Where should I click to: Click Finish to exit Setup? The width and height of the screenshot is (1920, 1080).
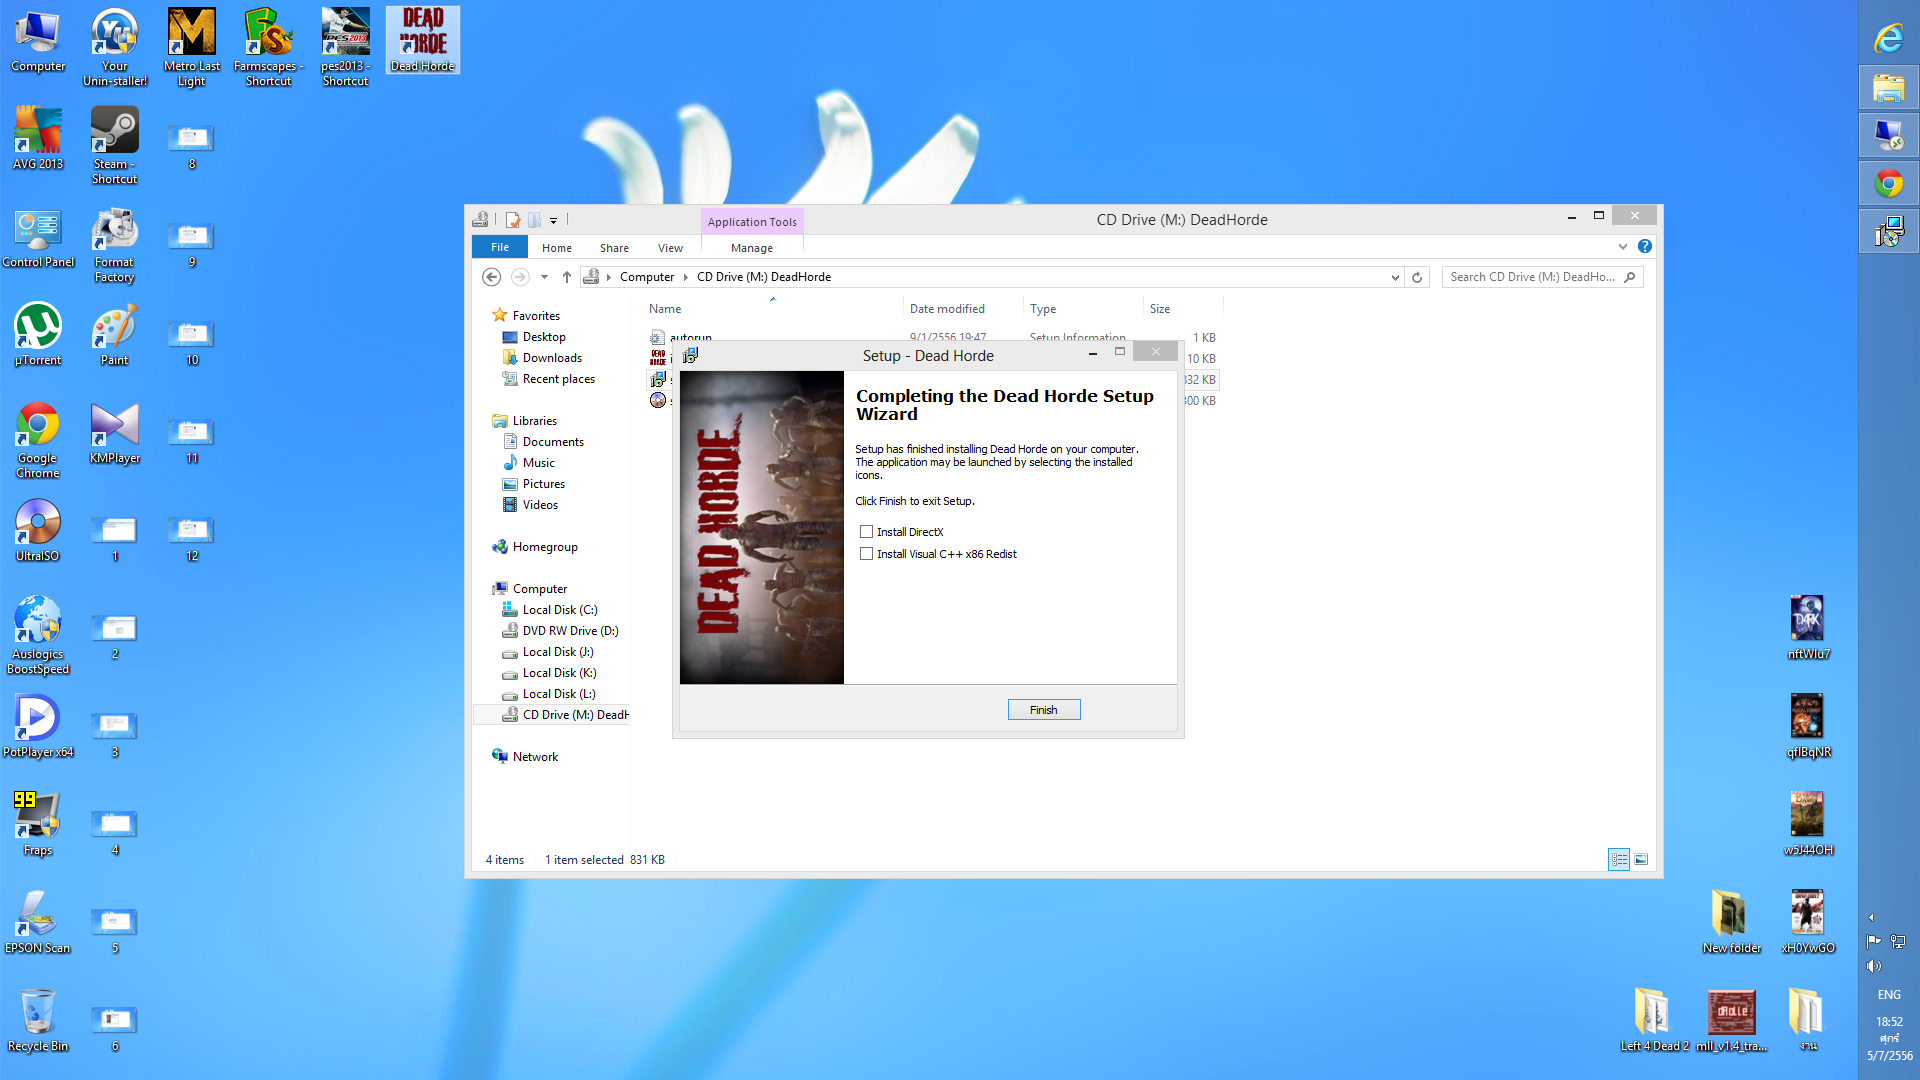[1043, 710]
